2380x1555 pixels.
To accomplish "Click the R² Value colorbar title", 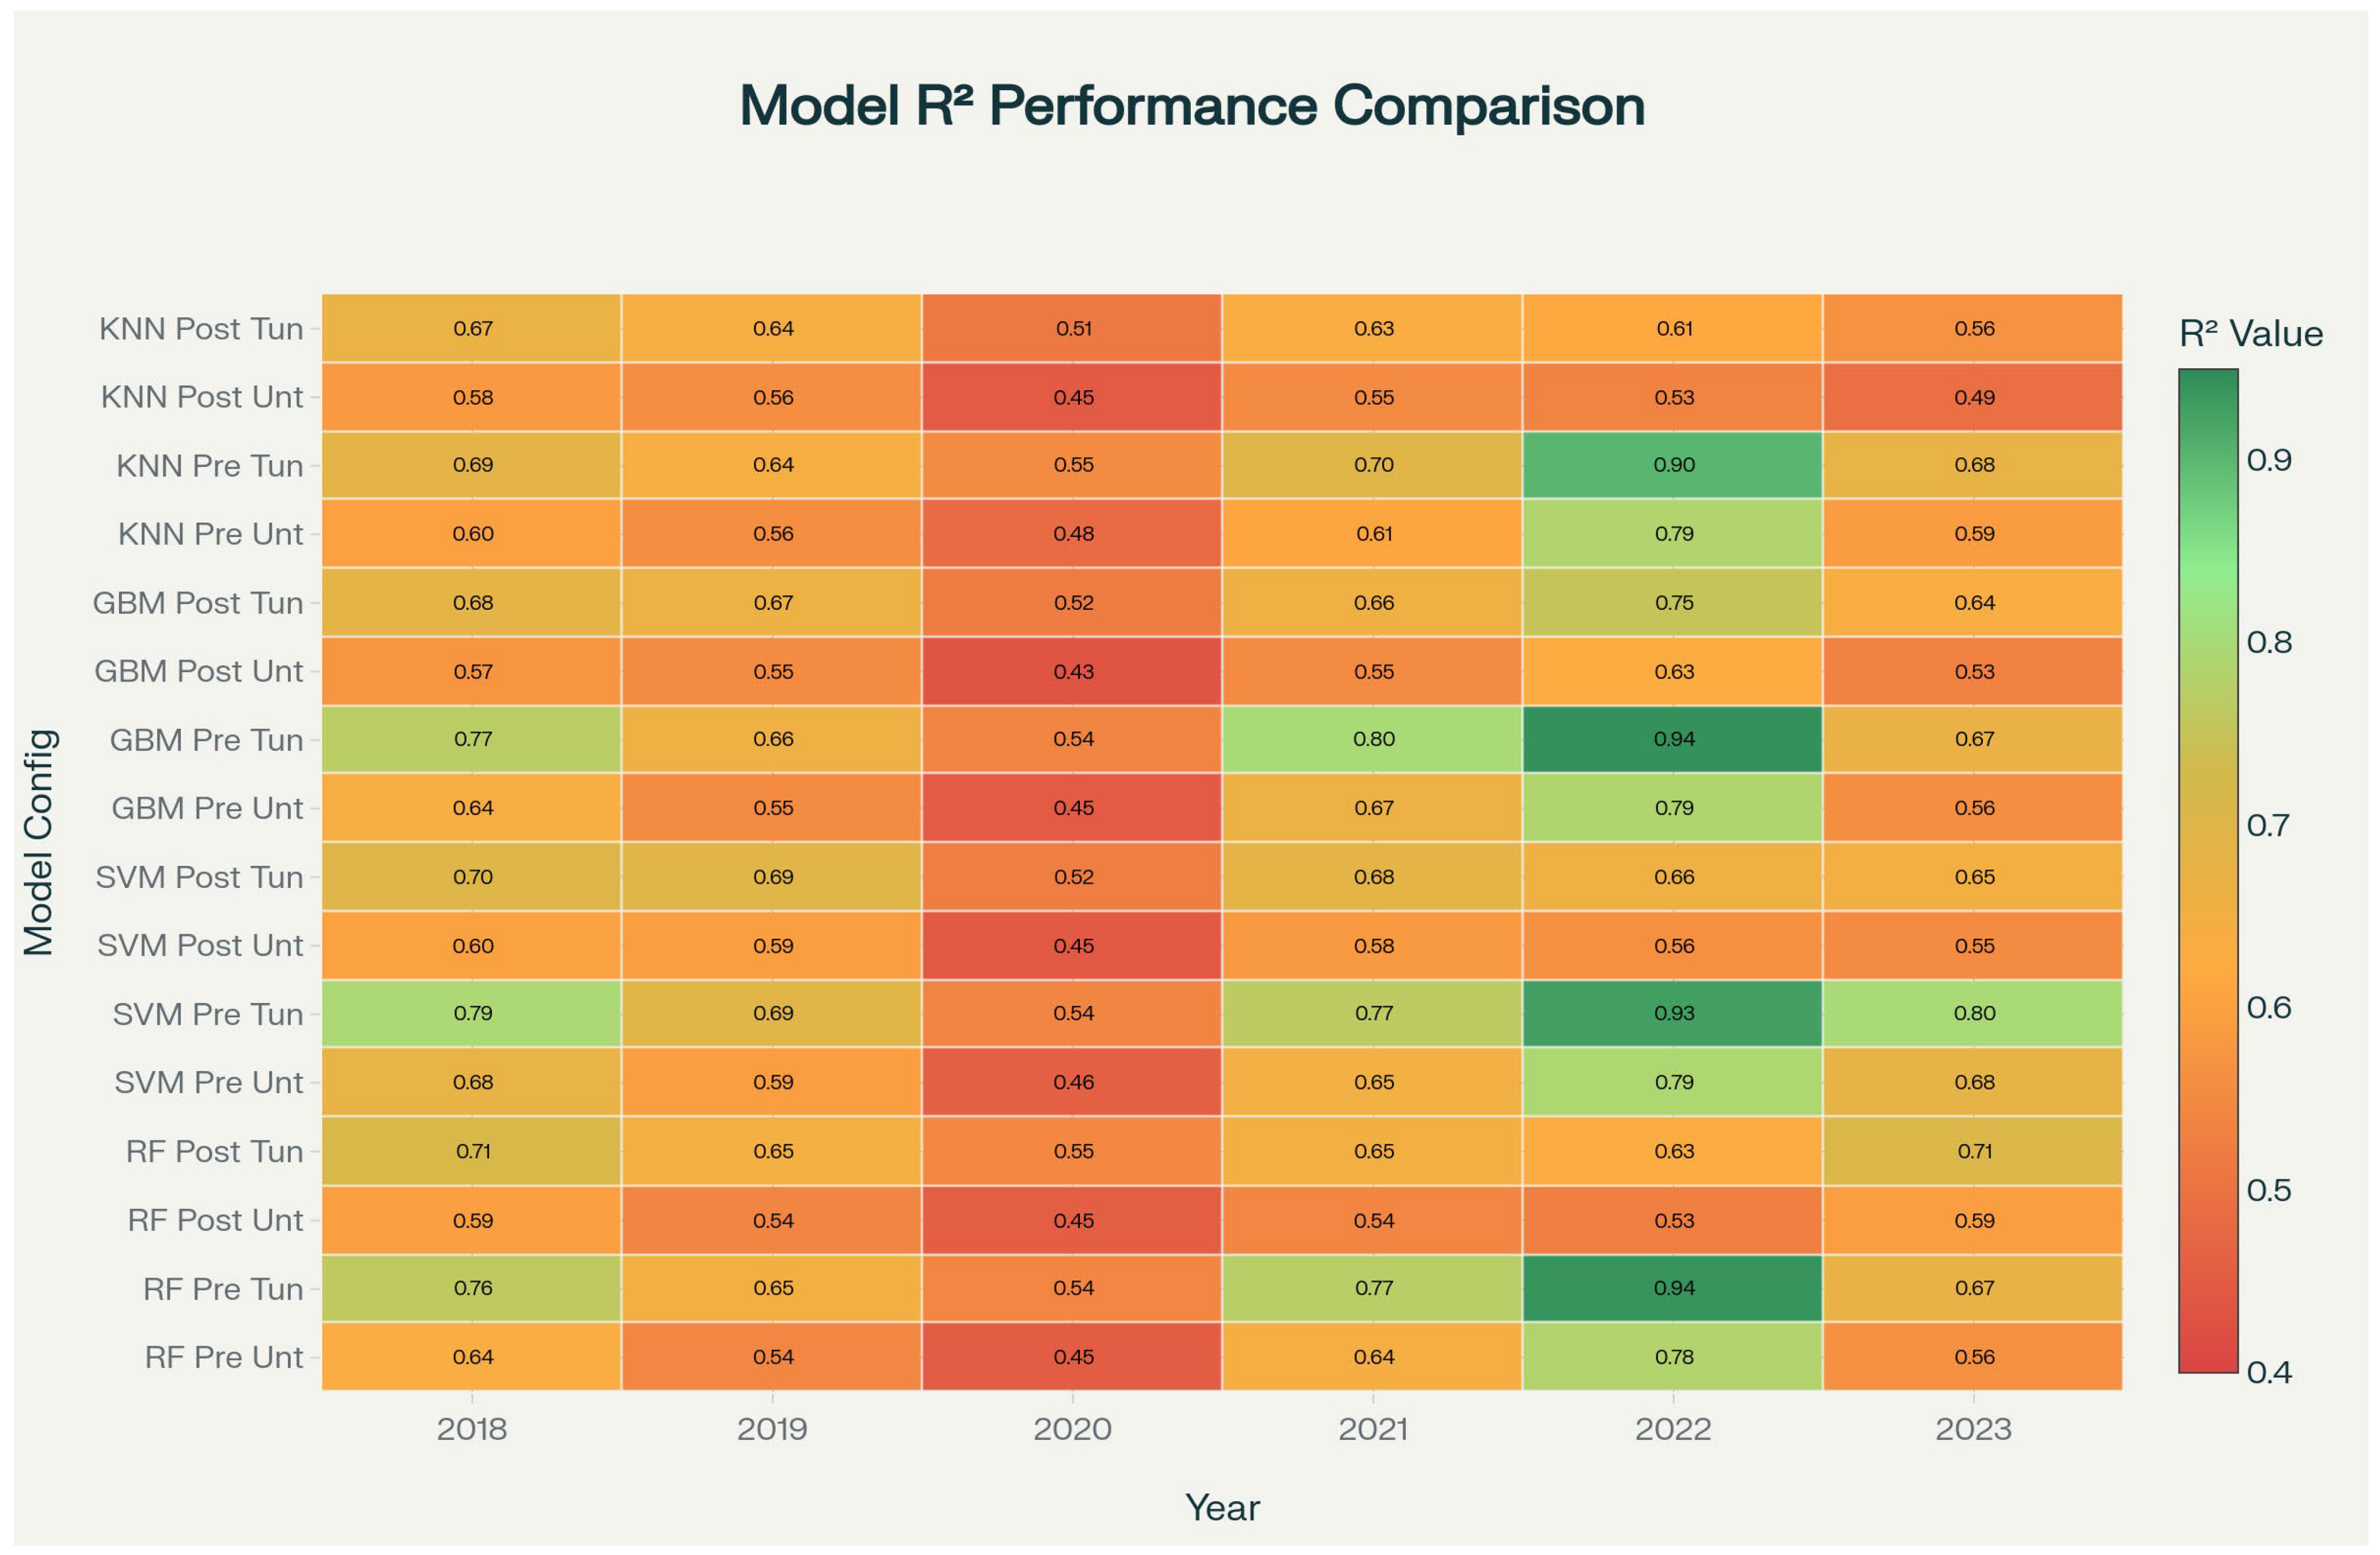I will 2250,334.
